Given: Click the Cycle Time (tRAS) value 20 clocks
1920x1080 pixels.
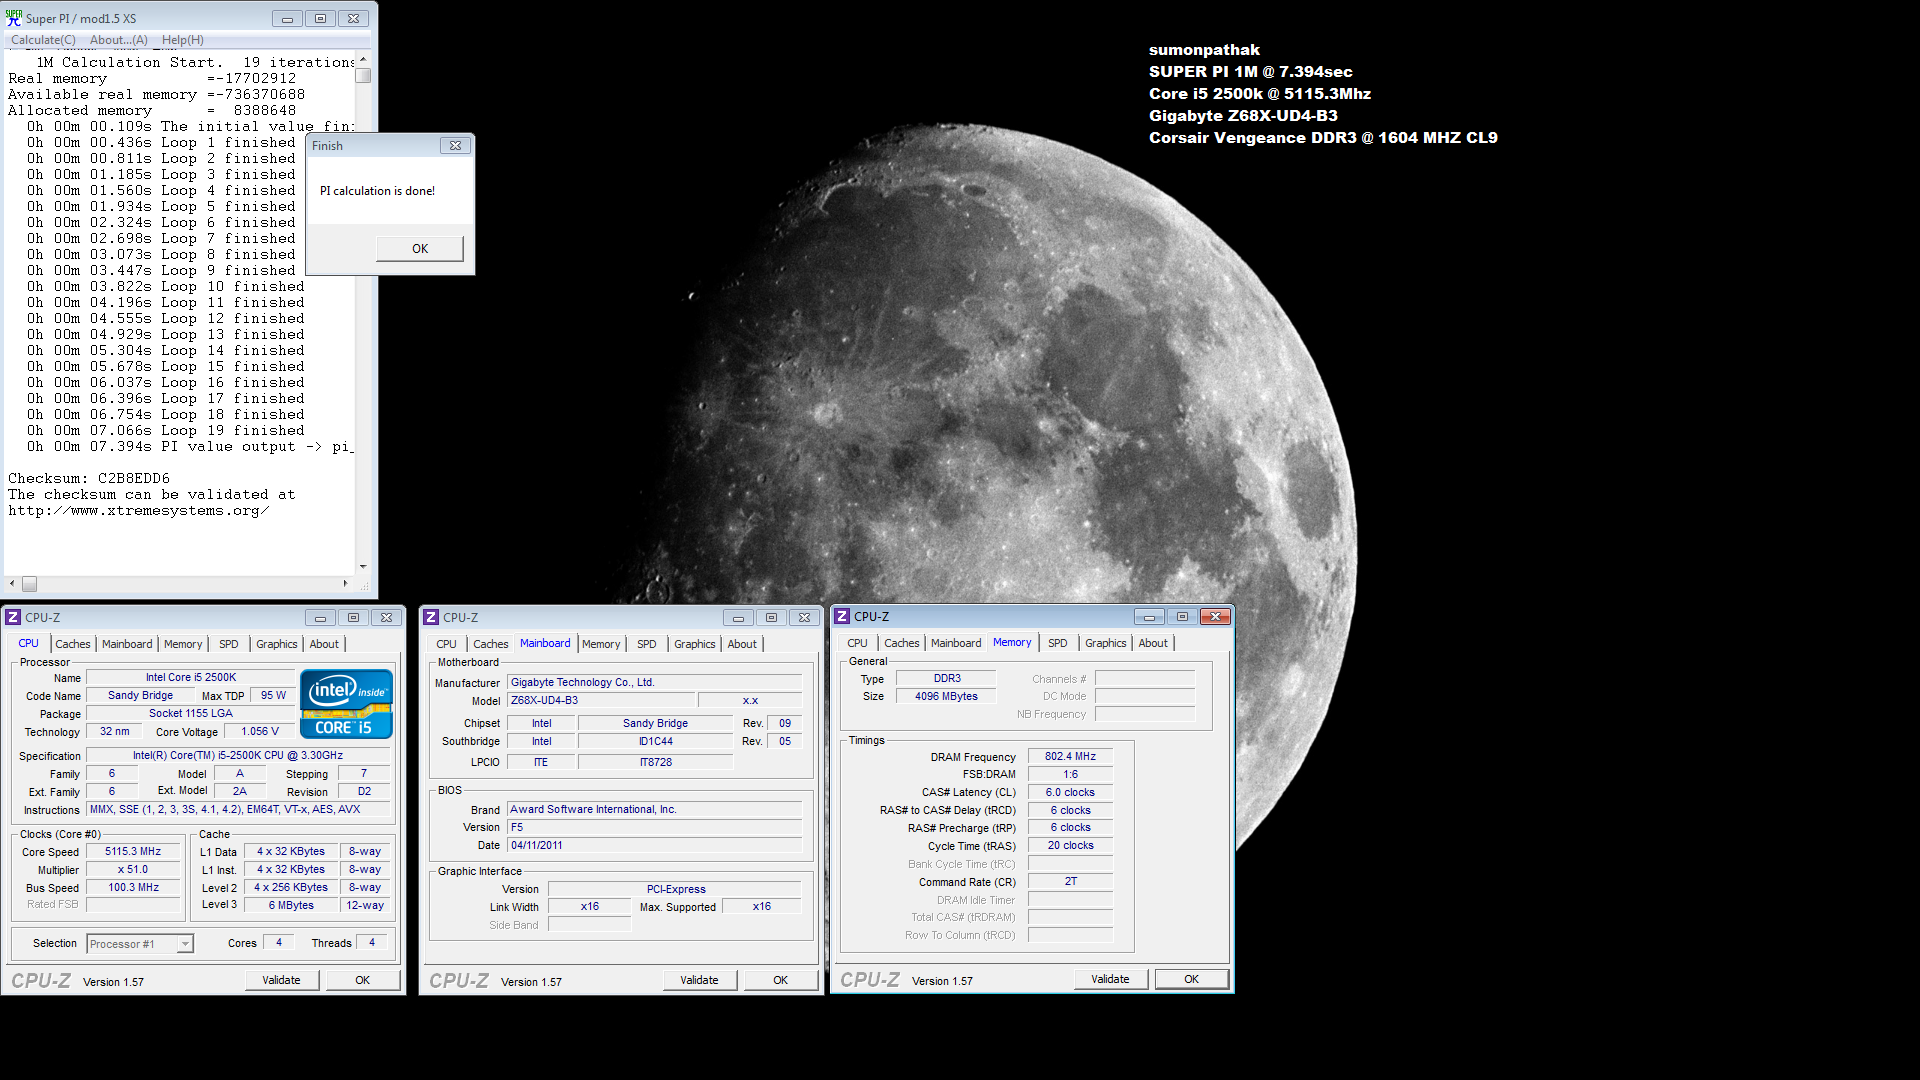Looking at the screenshot, I should pyautogui.click(x=1070, y=845).
